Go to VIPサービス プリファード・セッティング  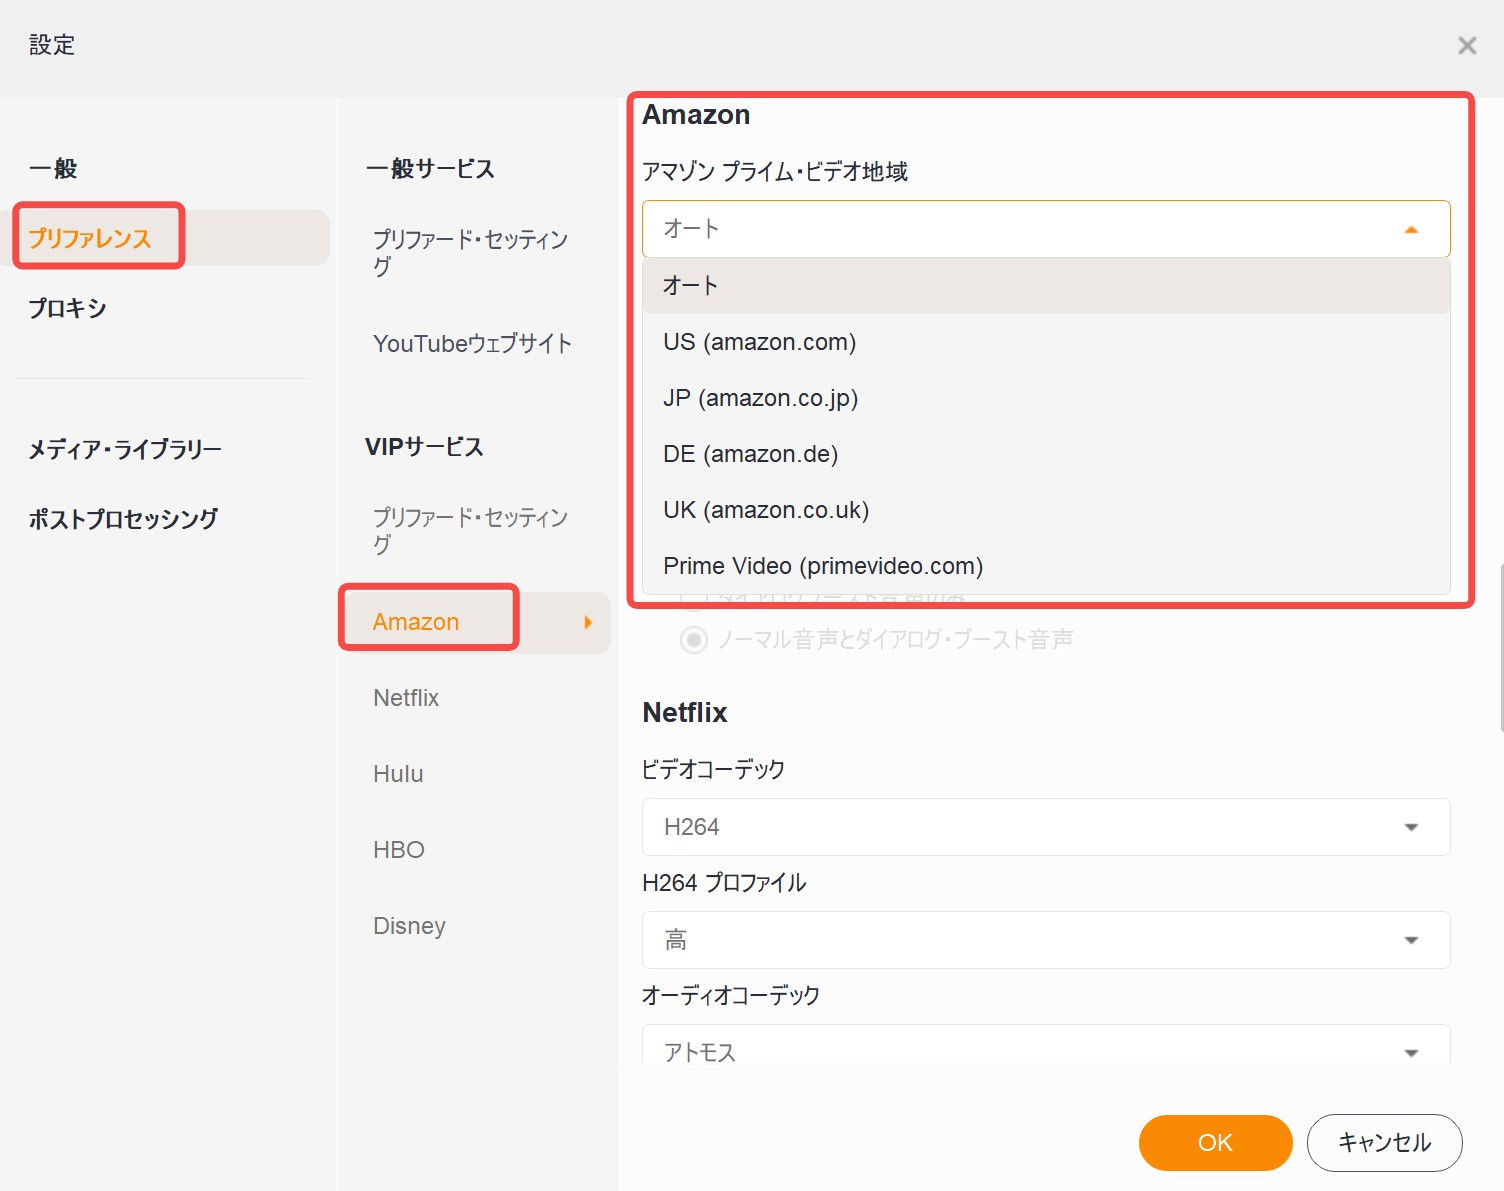[470, 530]
